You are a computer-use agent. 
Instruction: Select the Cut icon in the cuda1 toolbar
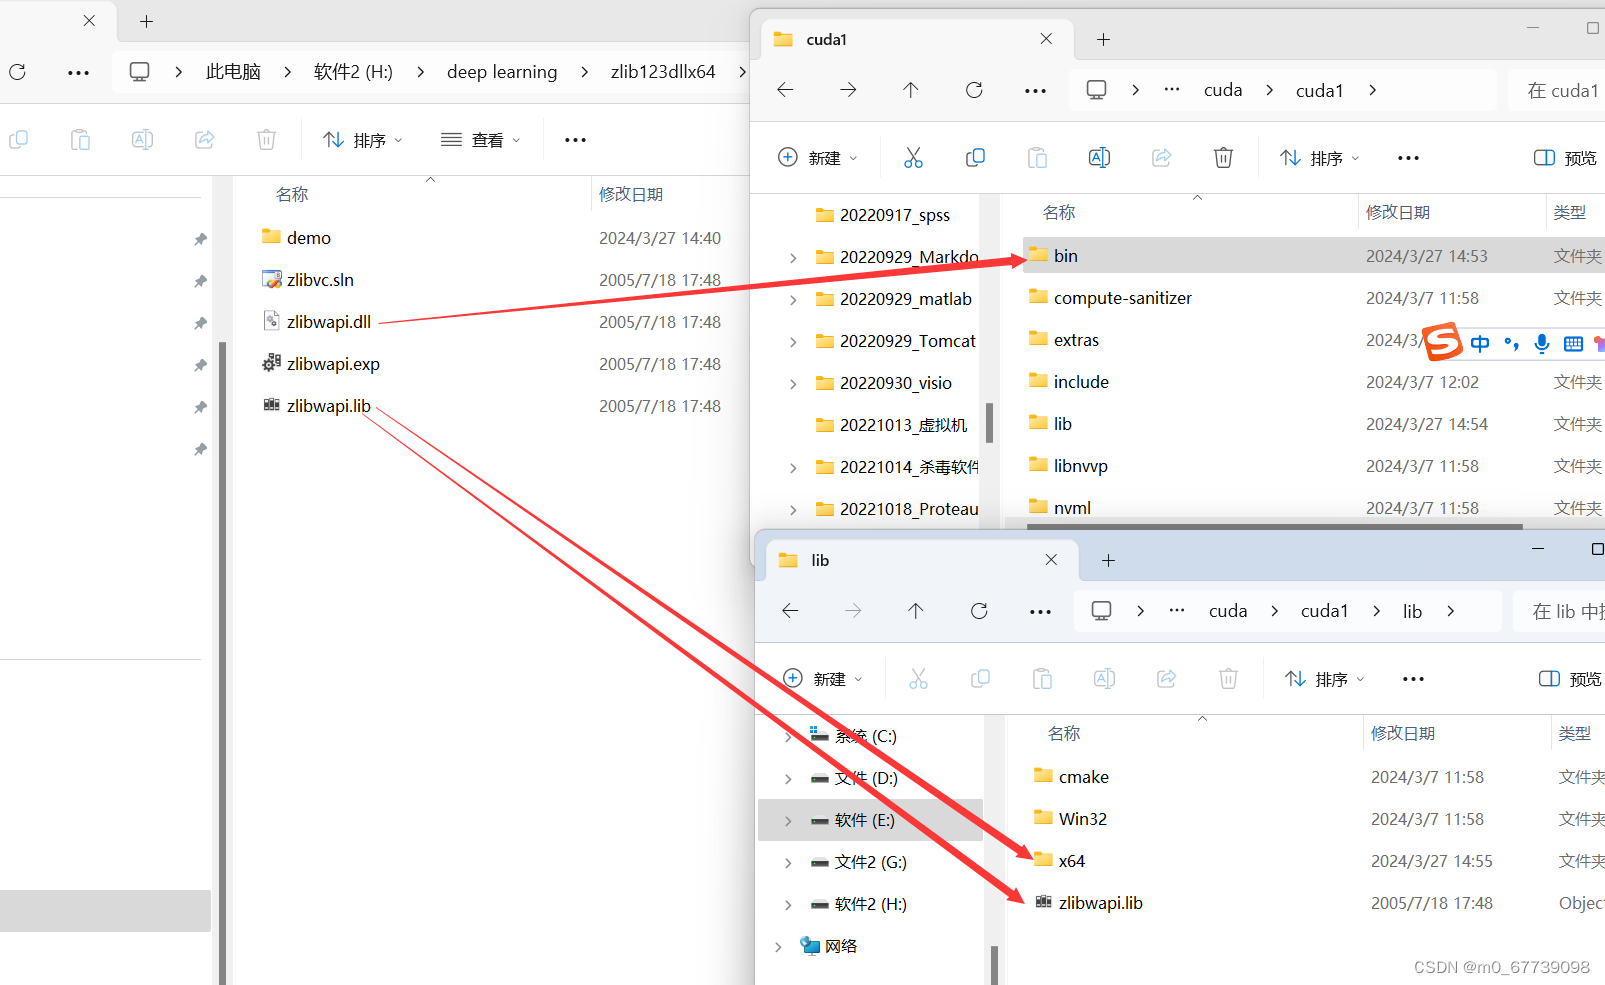[913, 157]
